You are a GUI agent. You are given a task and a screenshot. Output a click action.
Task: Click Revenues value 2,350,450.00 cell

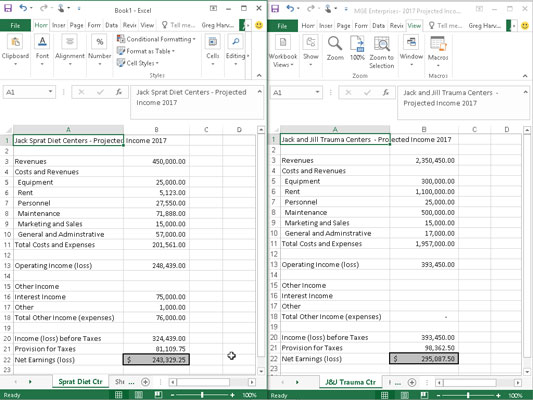coord(424,160)
